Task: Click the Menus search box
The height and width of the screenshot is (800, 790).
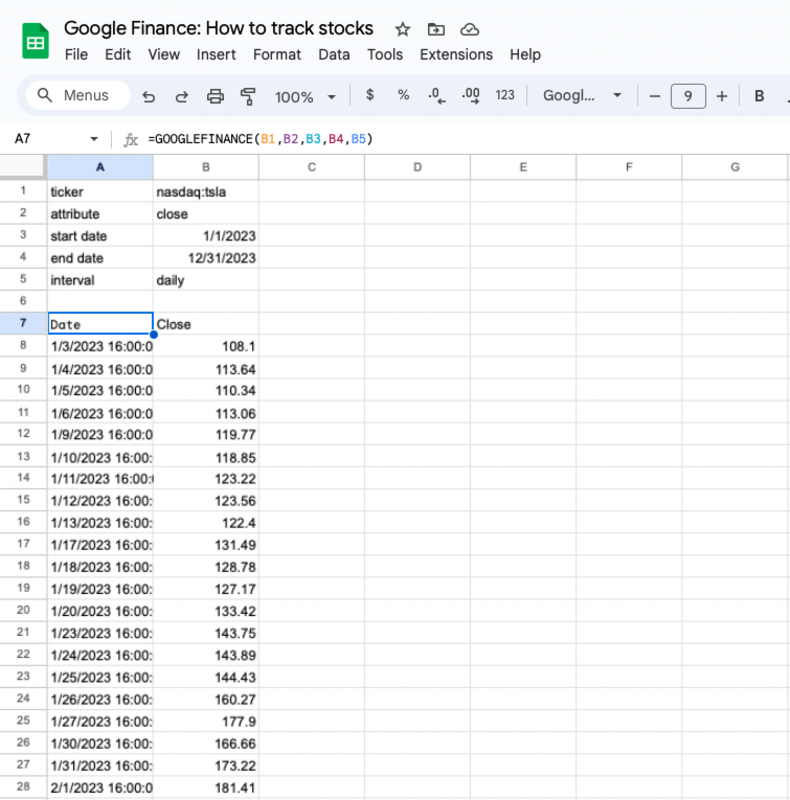Action: click(x=78, y=95)
